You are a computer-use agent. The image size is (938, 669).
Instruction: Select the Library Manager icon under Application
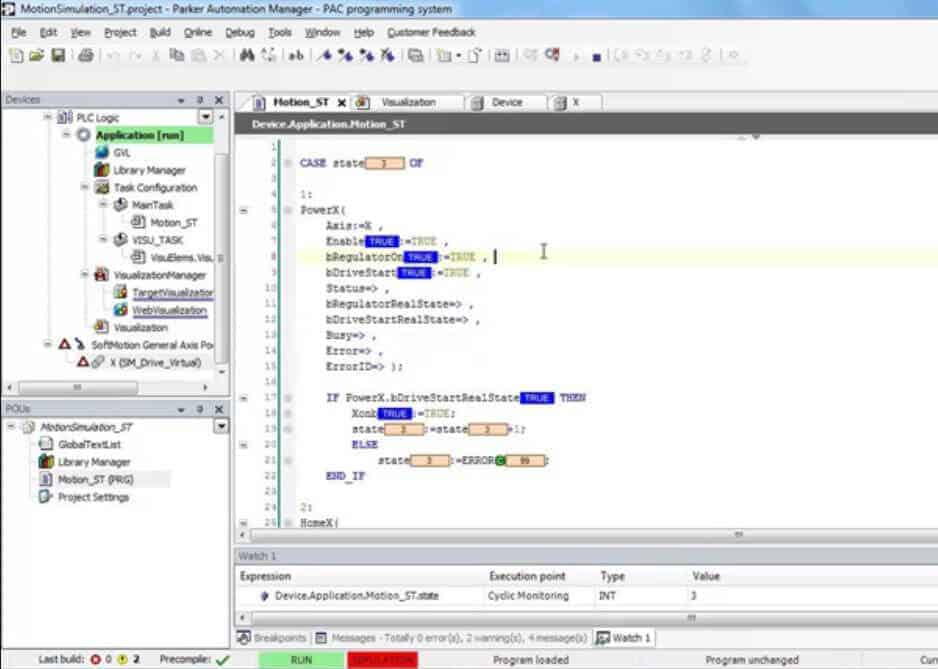point(102,170)
